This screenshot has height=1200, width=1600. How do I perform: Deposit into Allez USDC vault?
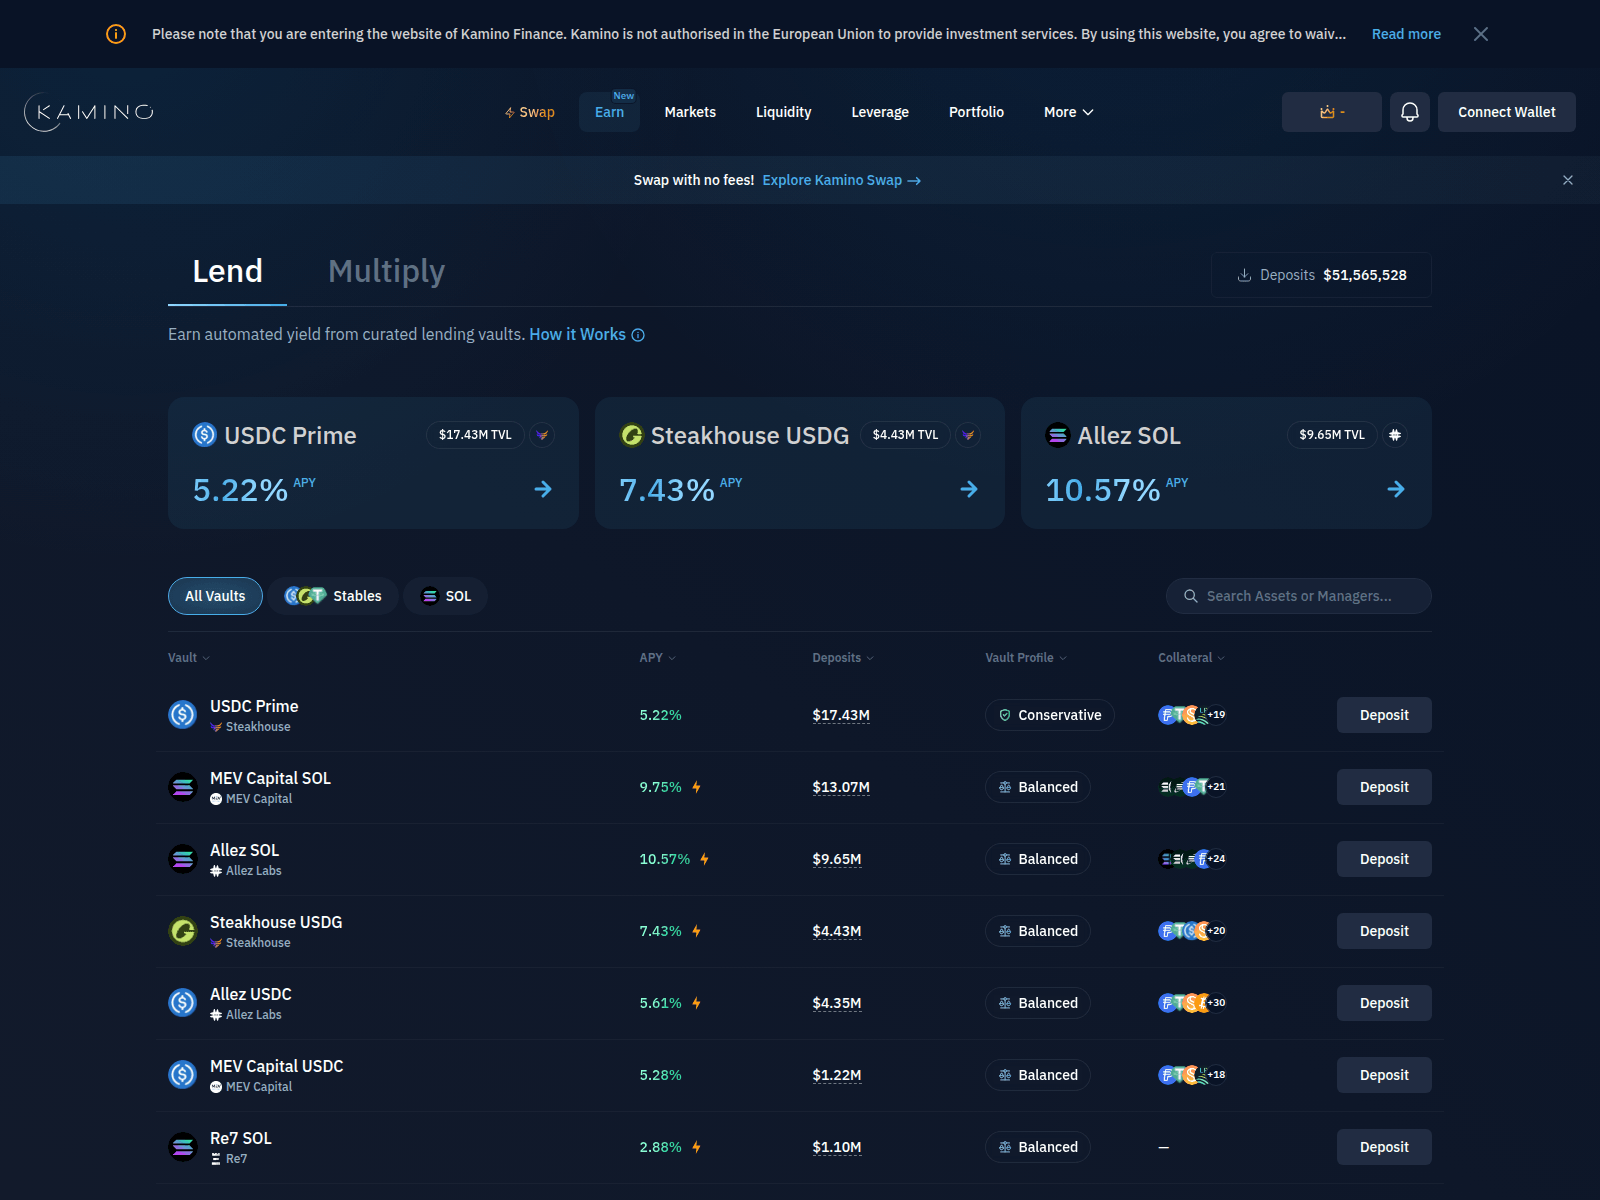point(1384,1003)
